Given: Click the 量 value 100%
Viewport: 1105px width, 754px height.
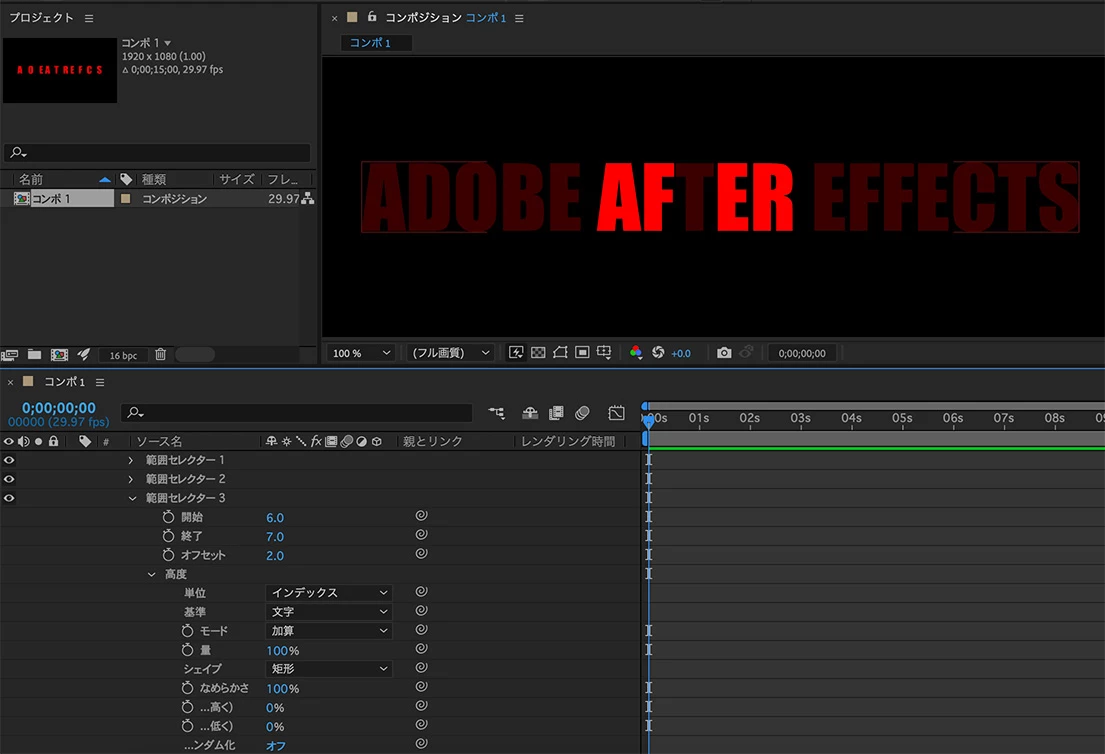Looking at the screenshot, I should pyautogui.click(x=283, y=651).
